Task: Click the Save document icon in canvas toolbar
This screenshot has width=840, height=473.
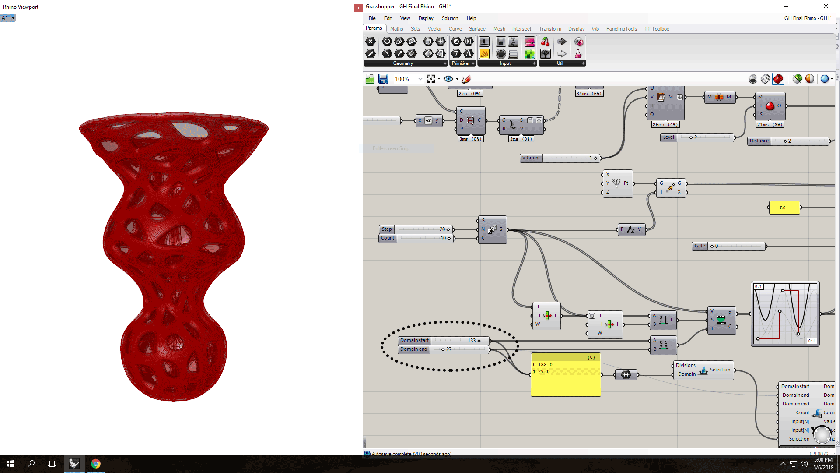Action: point(383,78)
